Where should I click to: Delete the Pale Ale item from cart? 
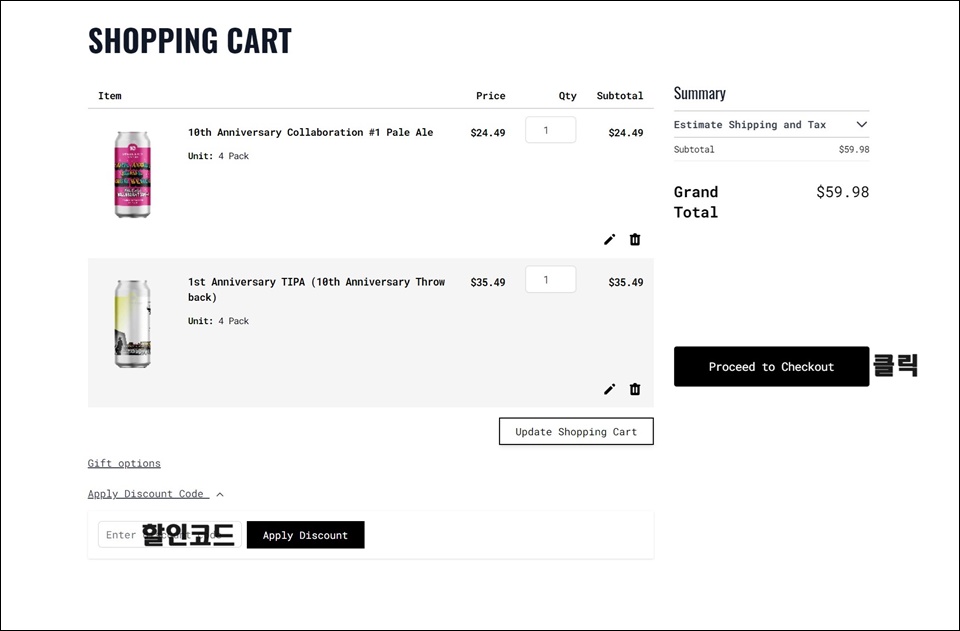(635, 239)
